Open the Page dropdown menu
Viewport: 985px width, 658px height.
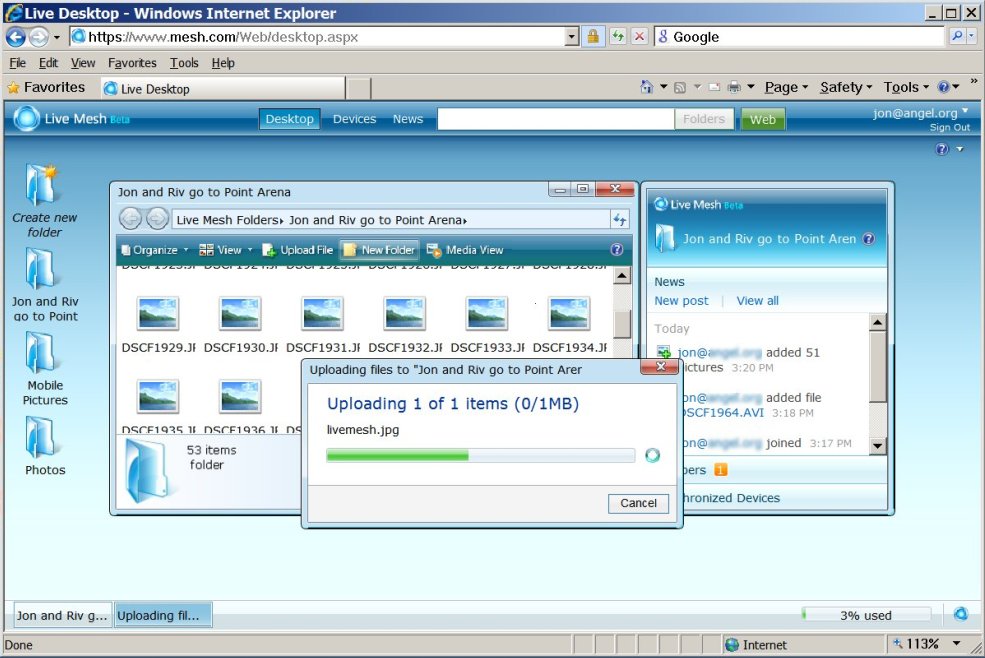[x=786, y=87]
